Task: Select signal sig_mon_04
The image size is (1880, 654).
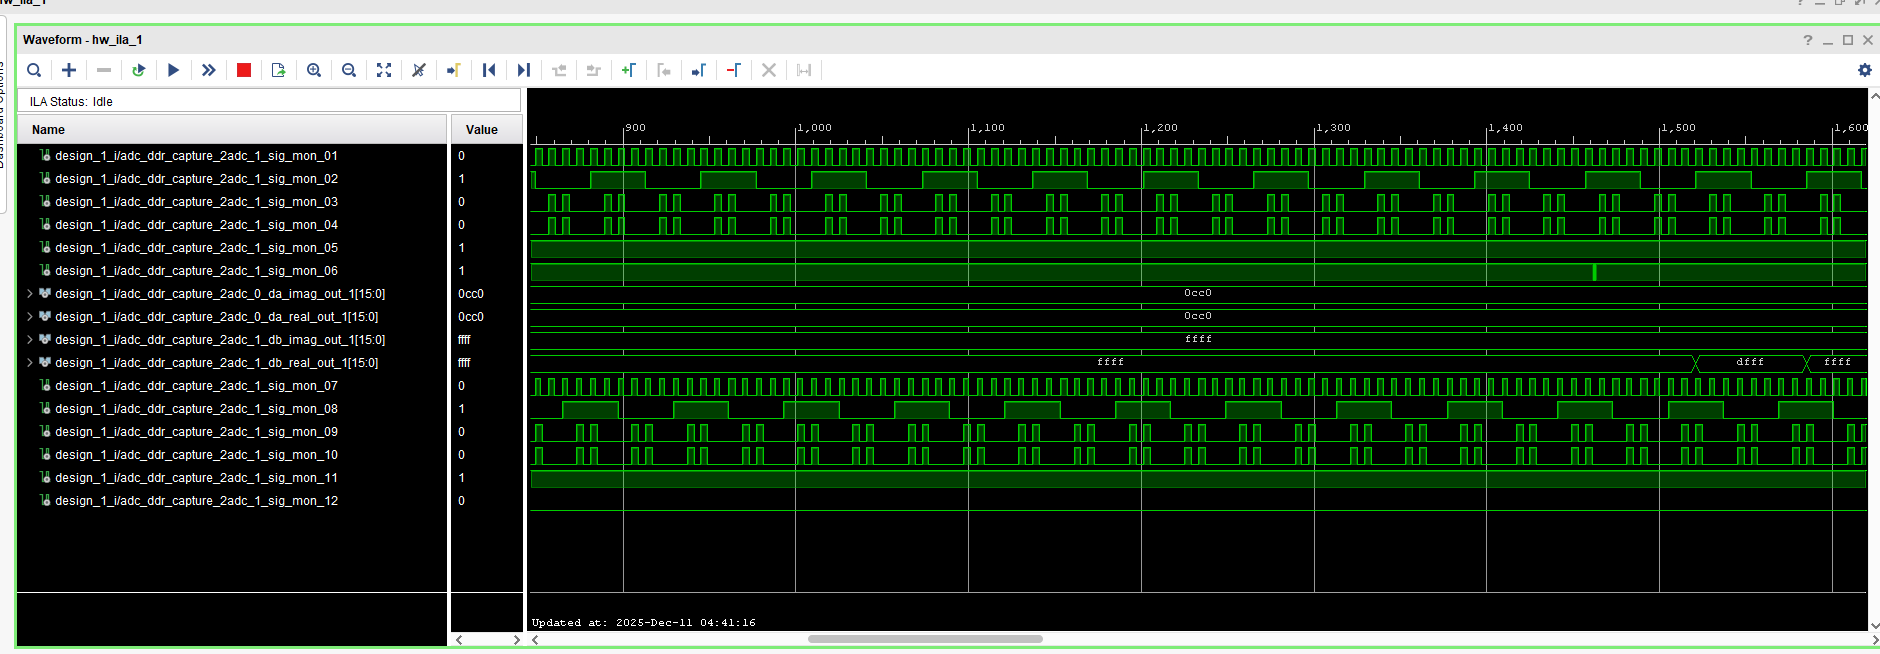Action: point(196,225)
